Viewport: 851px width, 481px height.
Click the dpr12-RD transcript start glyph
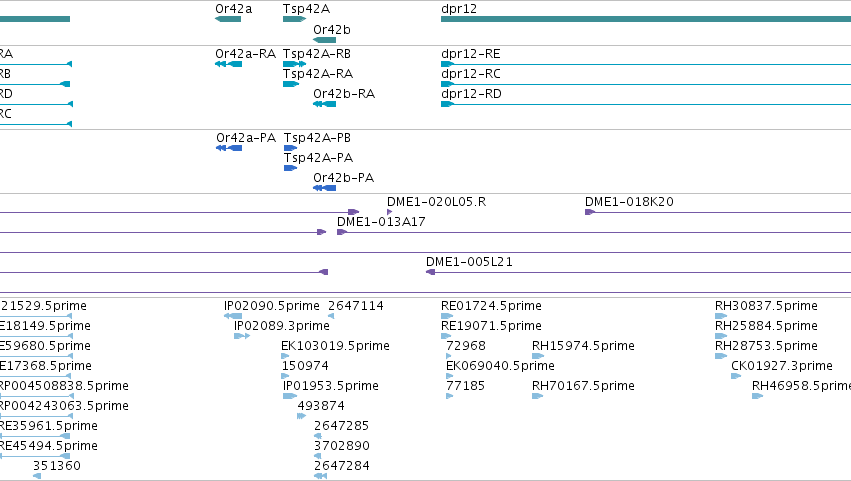pyautogui.click(x=447, y=104)
